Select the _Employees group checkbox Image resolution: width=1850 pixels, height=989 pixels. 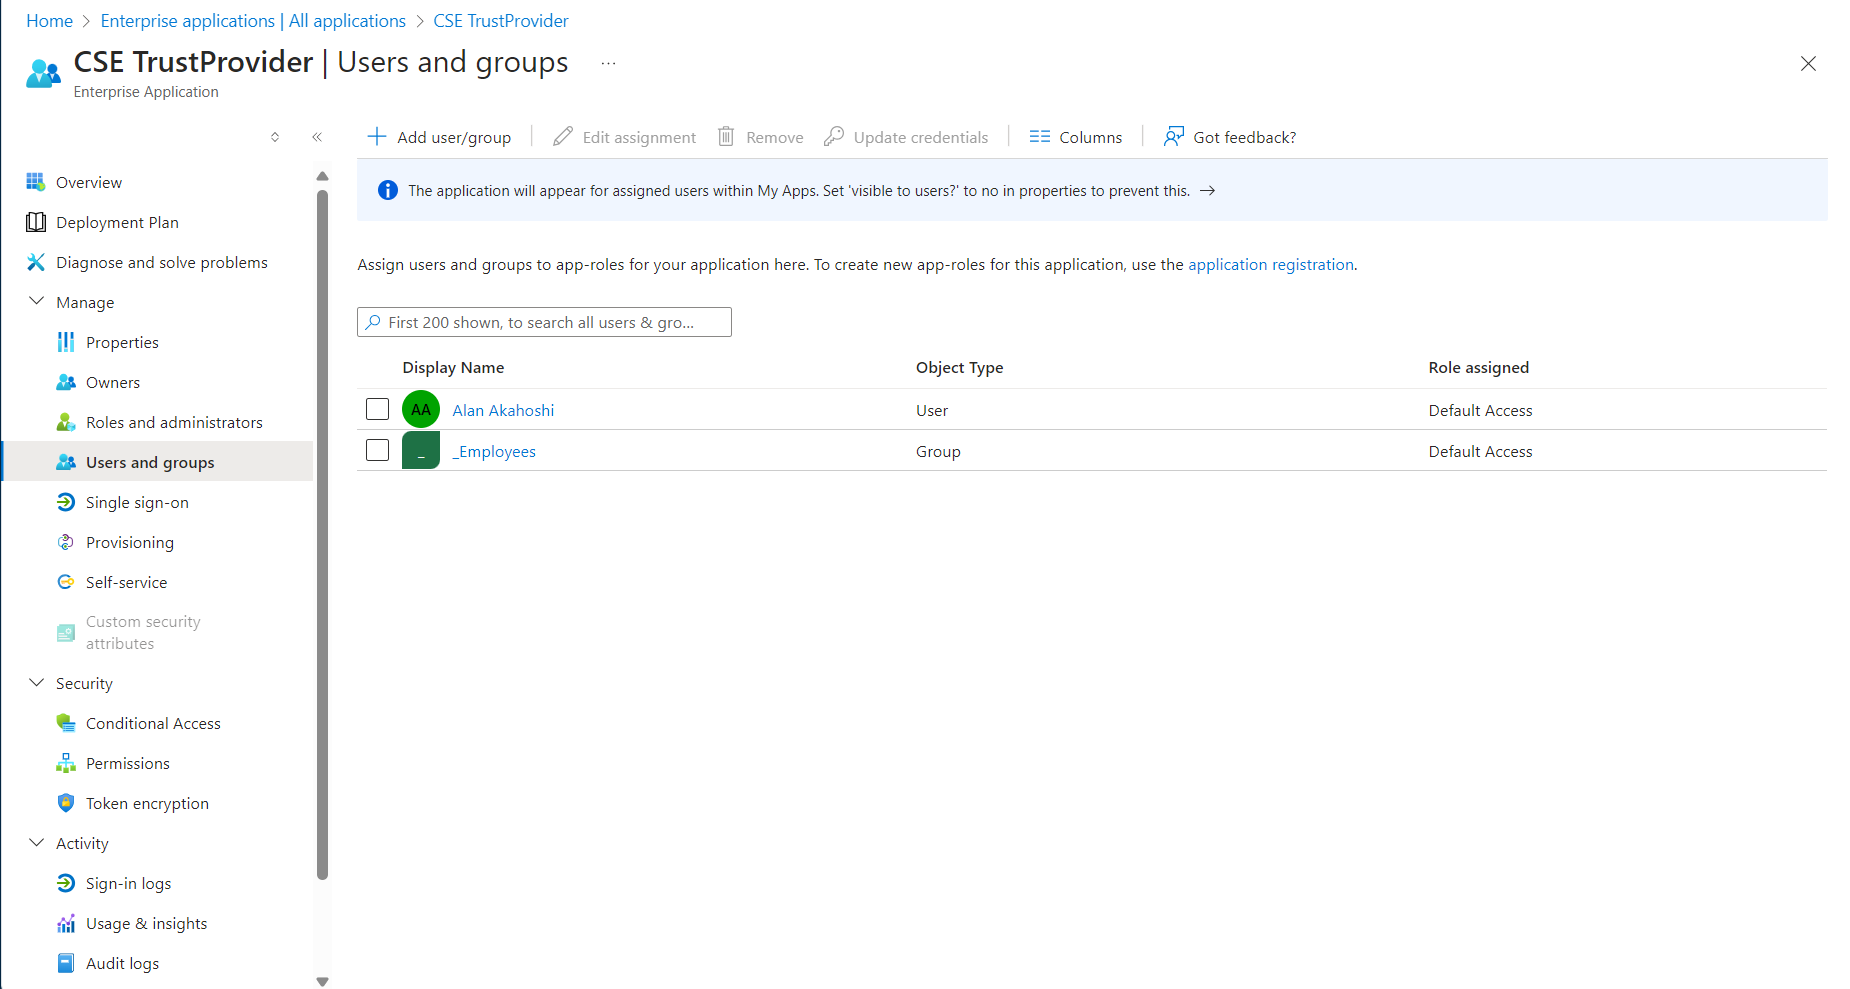(377, 451)
